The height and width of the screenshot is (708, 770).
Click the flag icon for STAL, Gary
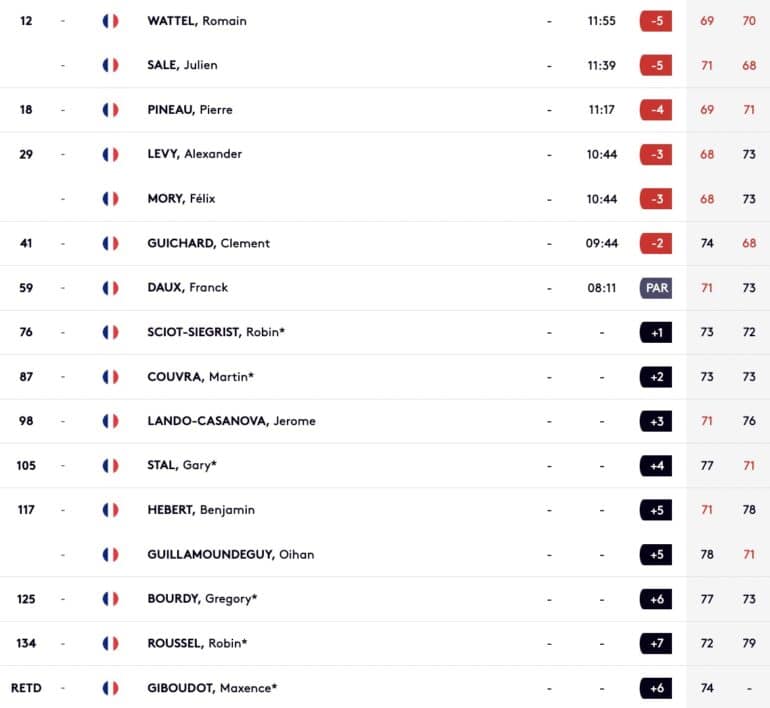tap(110, 465)
